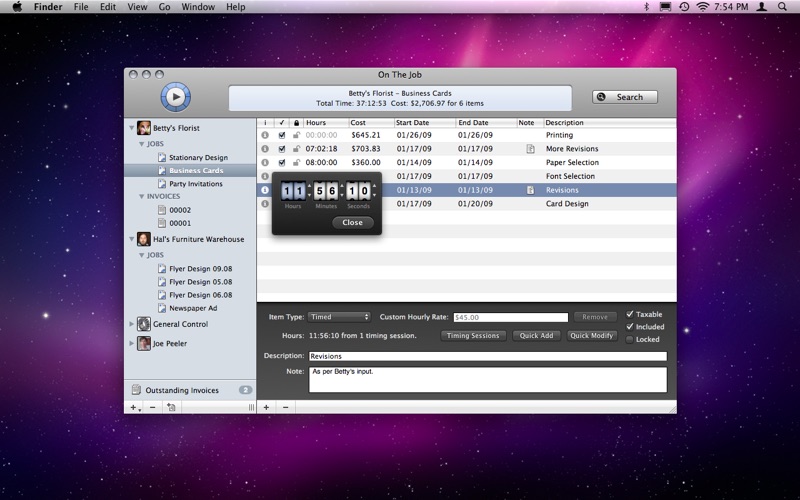Open the Edit menu

(x=108, y=7)
